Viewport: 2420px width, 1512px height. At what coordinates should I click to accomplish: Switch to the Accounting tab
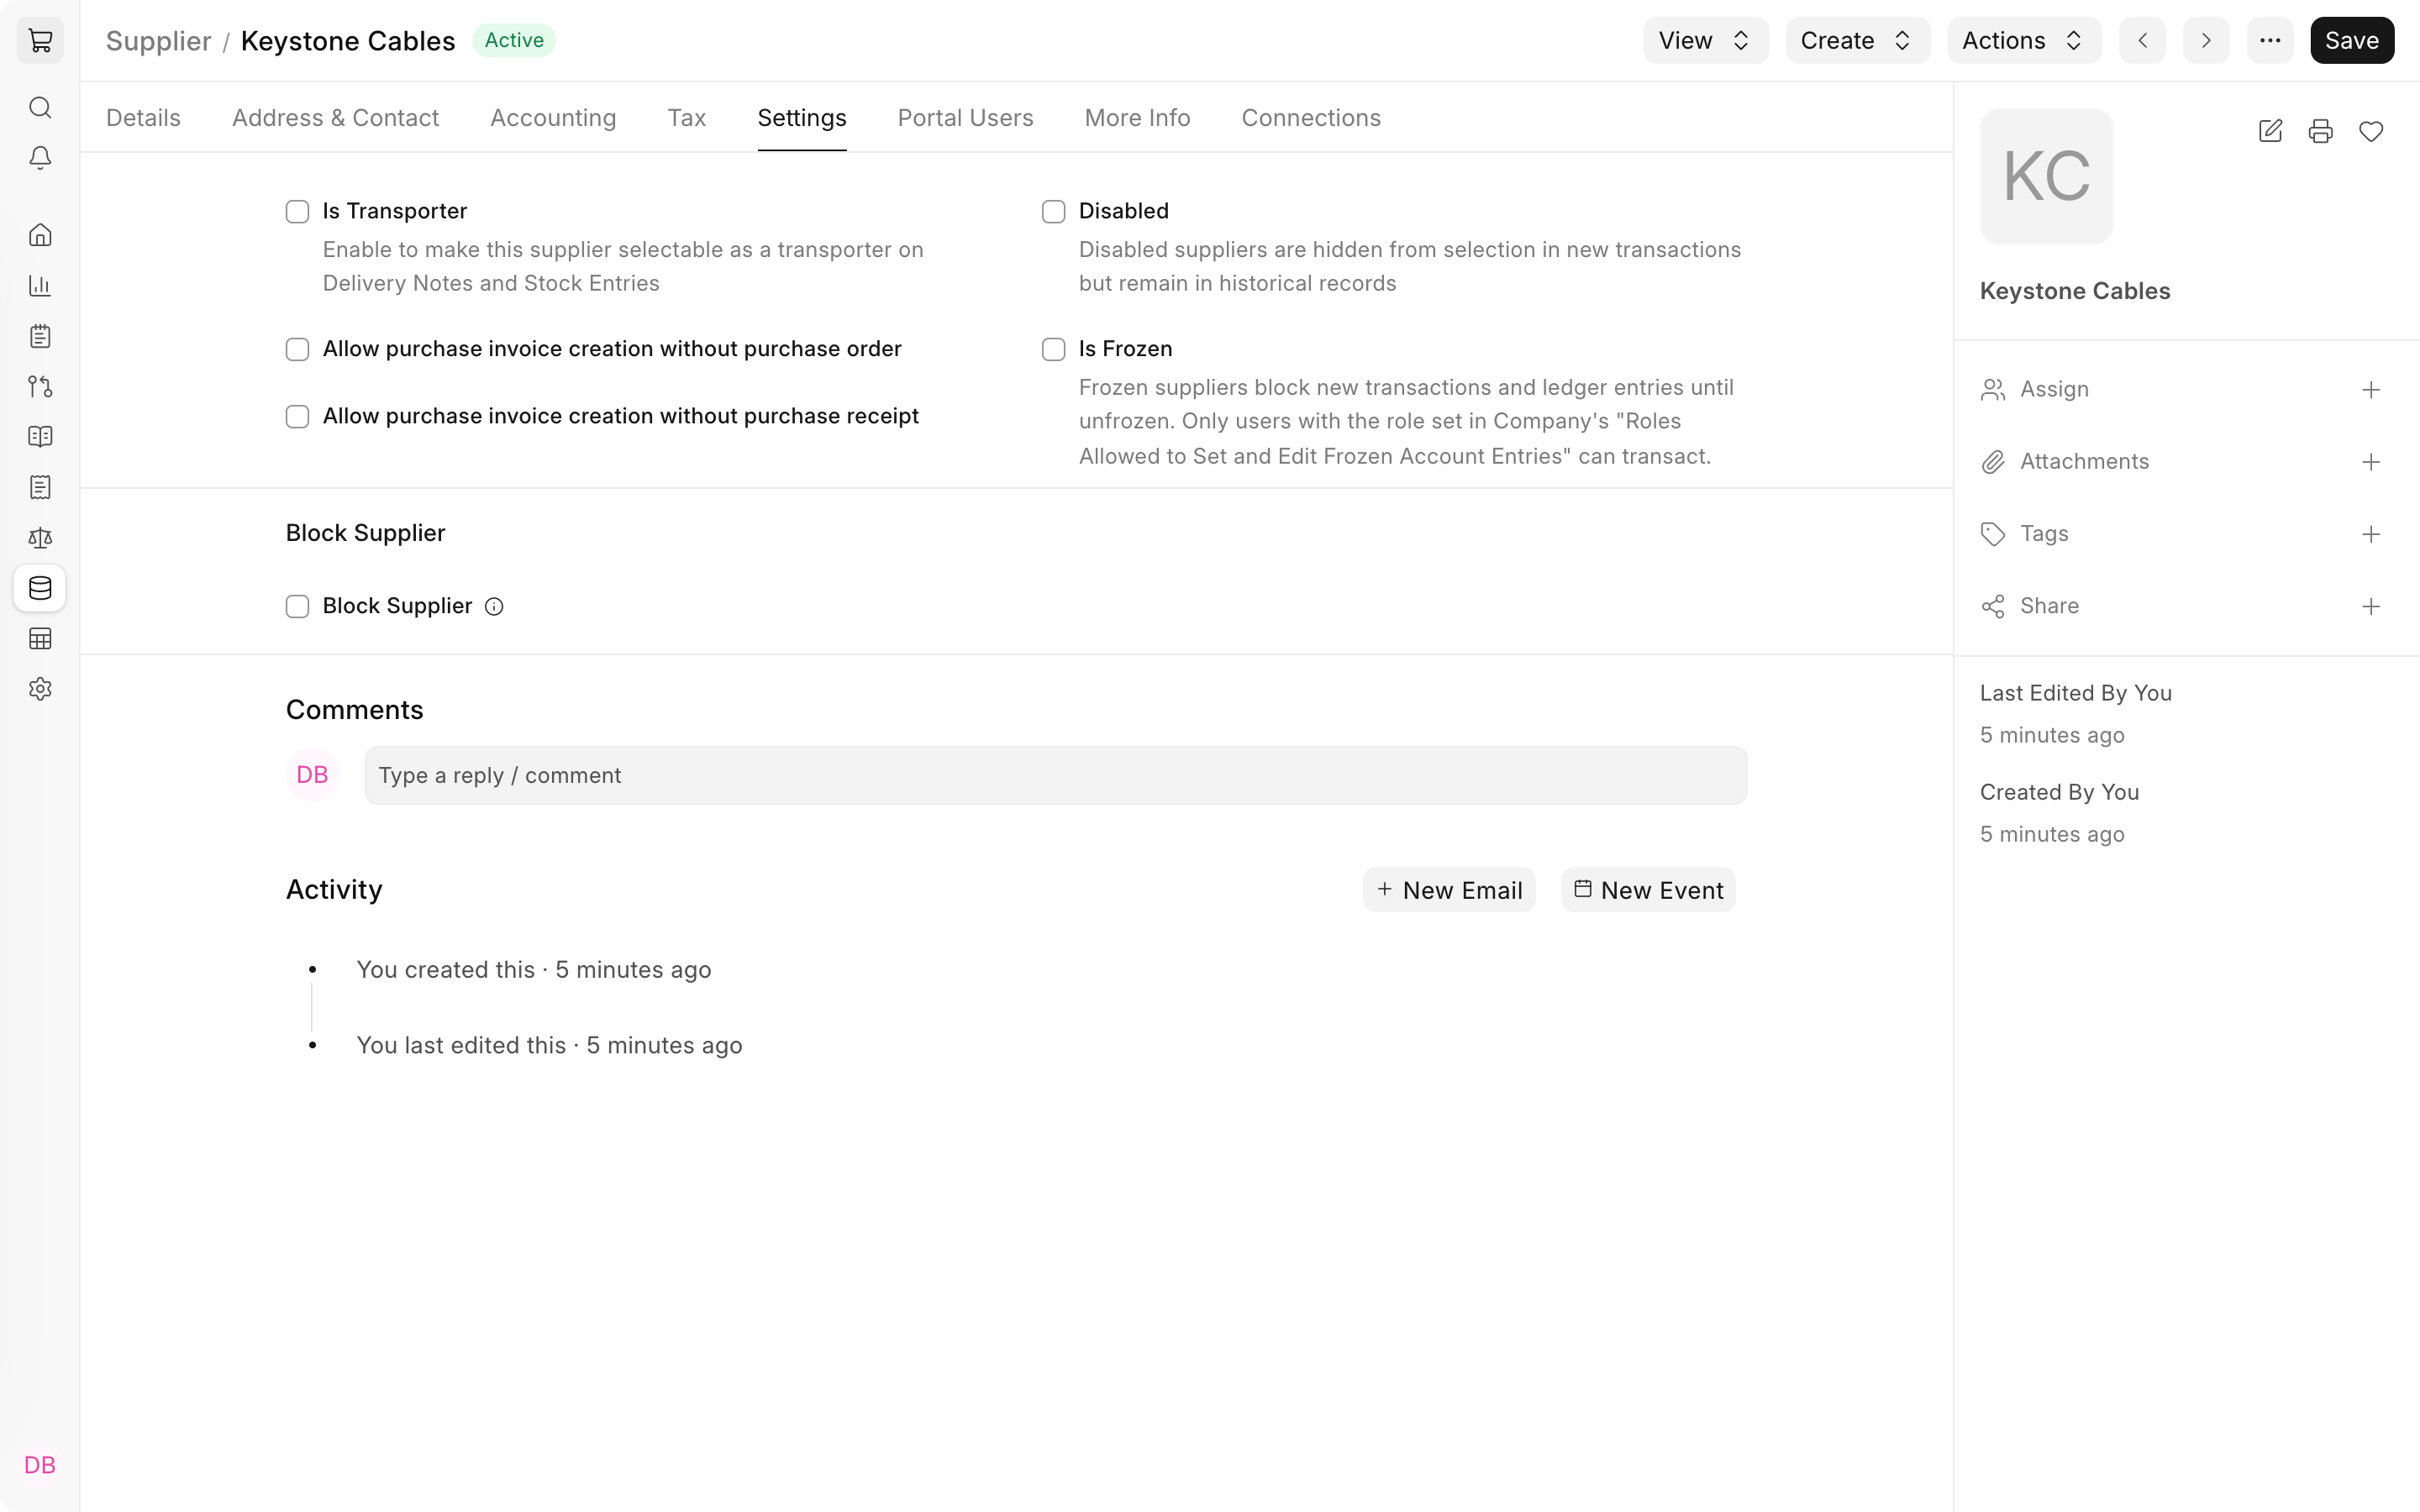553,118
